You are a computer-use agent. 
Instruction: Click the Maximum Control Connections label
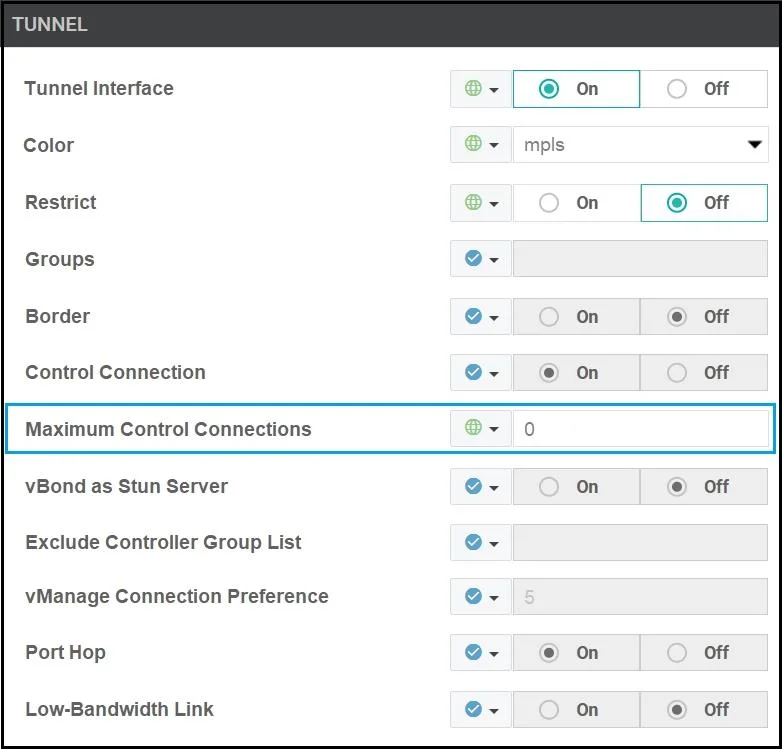tap(168, 429)
